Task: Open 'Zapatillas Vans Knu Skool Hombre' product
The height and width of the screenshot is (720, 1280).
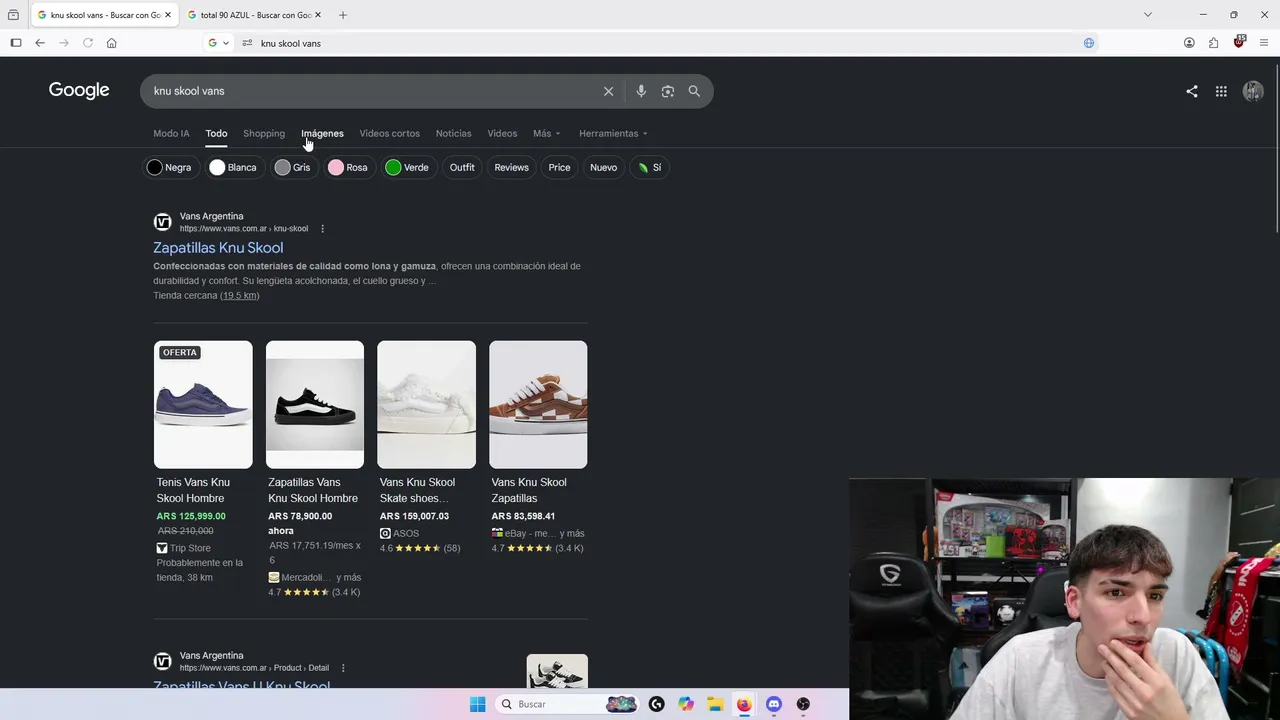Action: [x=313, y=490]
